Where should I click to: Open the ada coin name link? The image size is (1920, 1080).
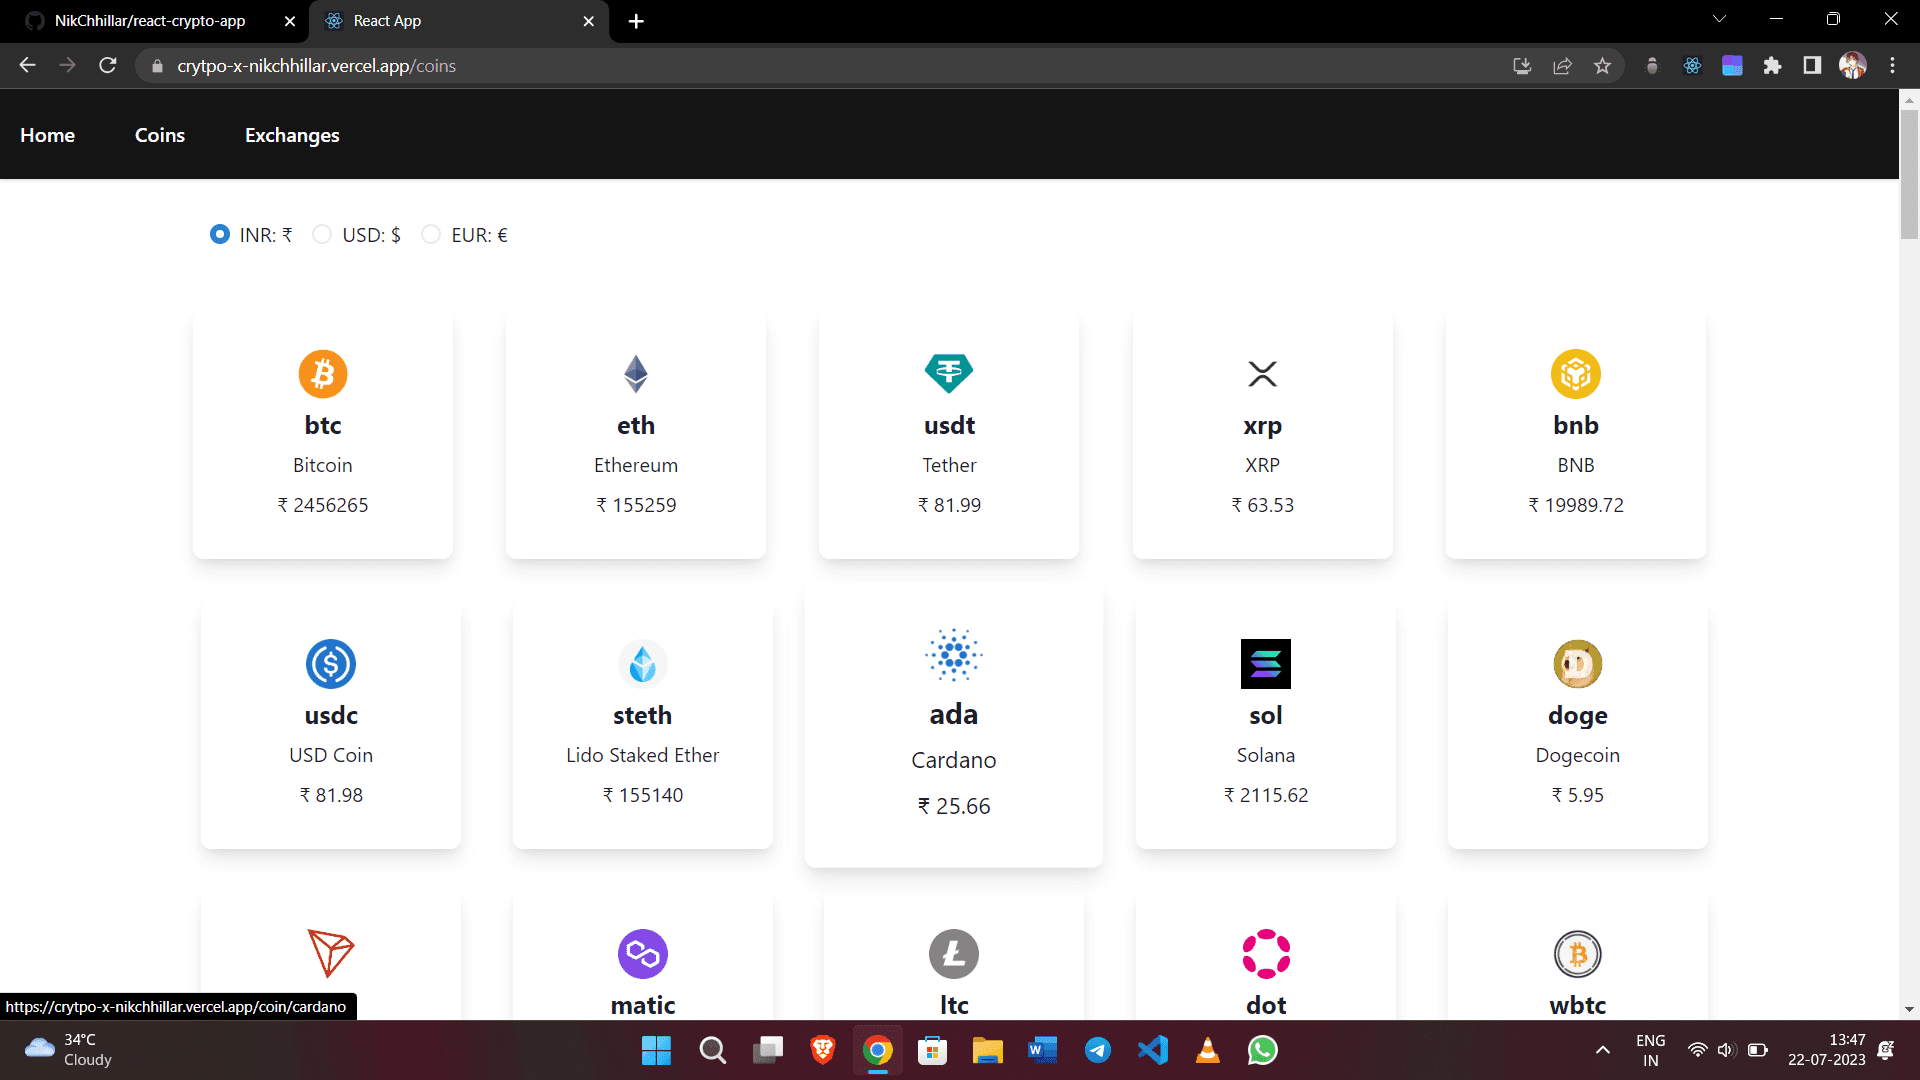coord(954,714)
